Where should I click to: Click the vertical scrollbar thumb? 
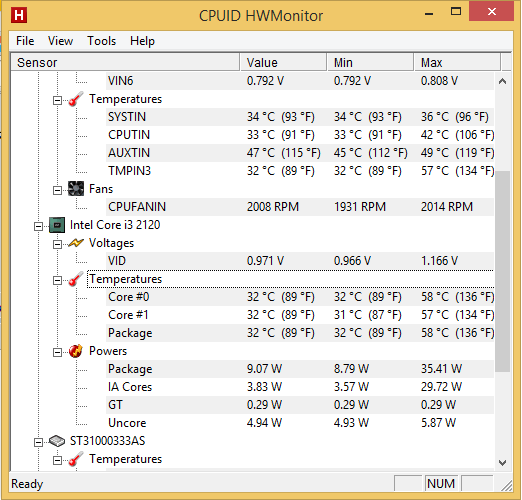pos(502,271)
